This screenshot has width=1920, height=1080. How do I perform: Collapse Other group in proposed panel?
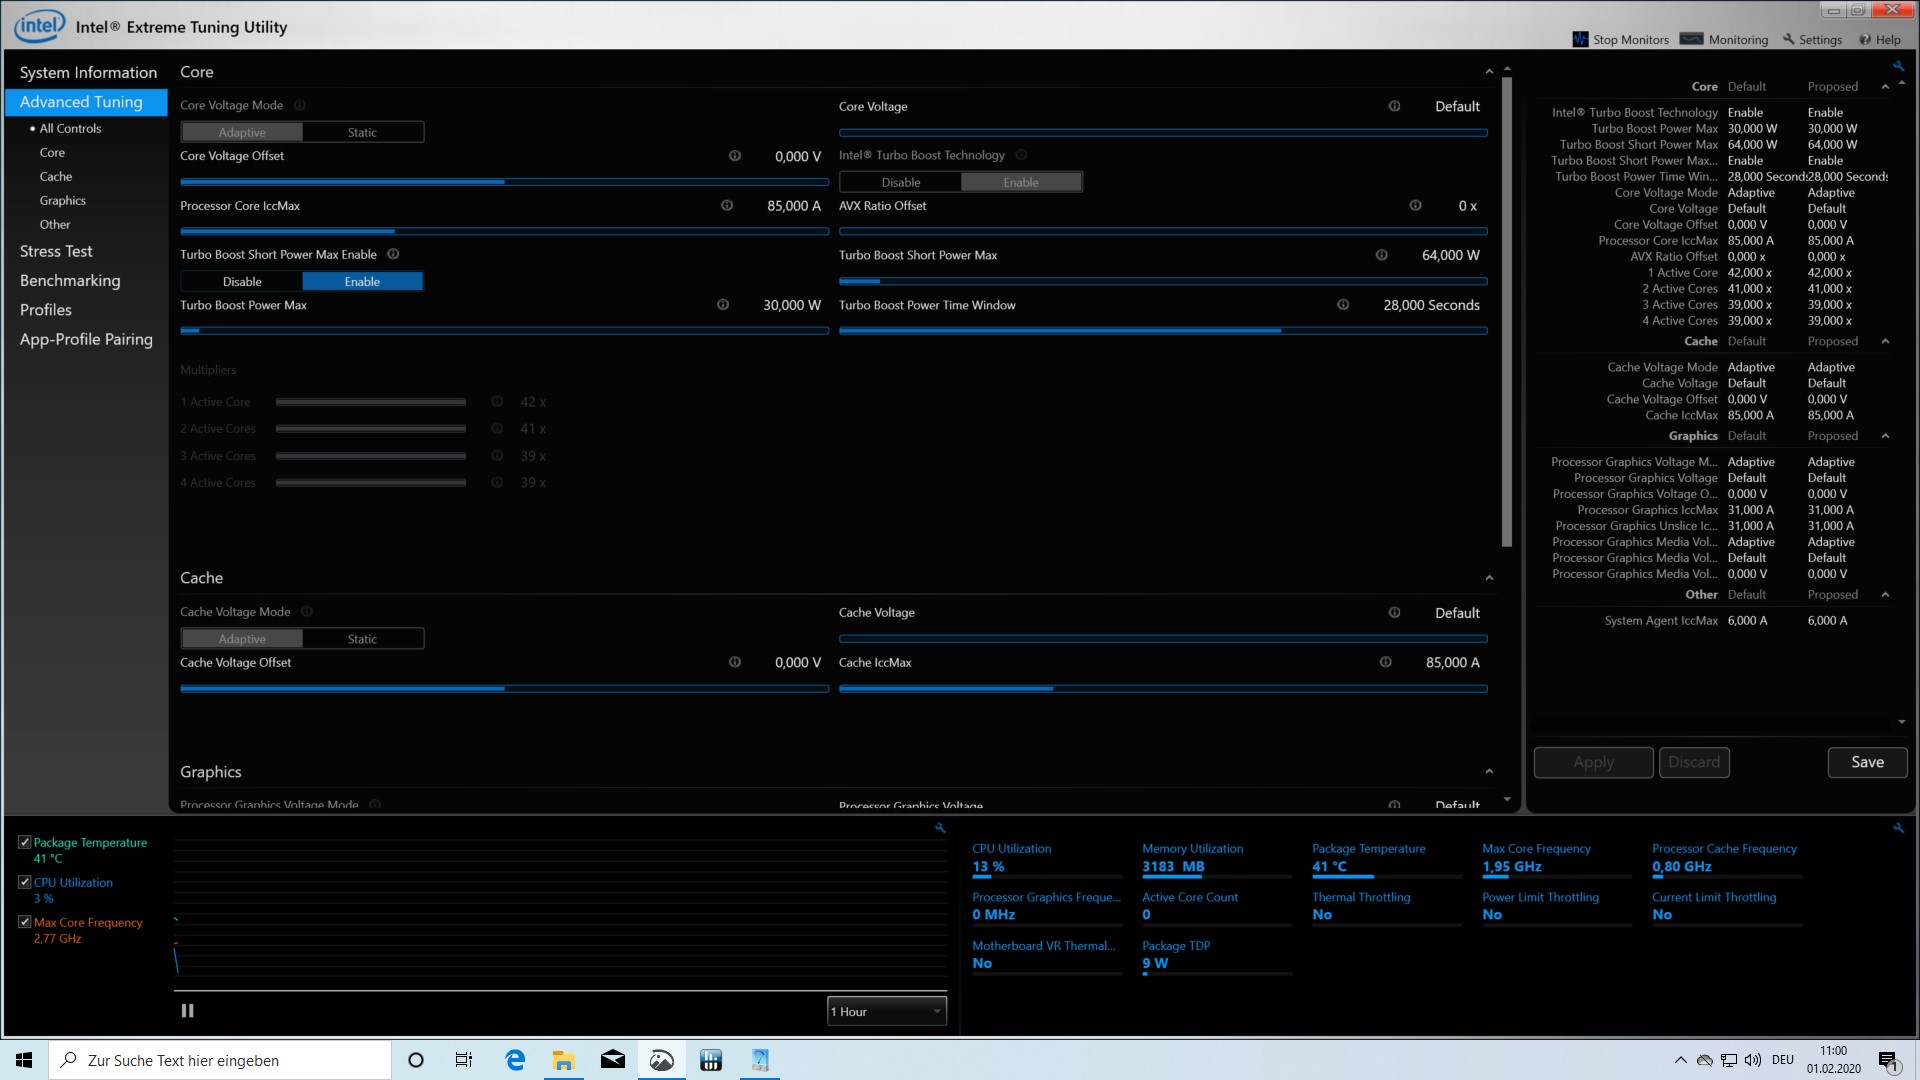point(1885,594)
